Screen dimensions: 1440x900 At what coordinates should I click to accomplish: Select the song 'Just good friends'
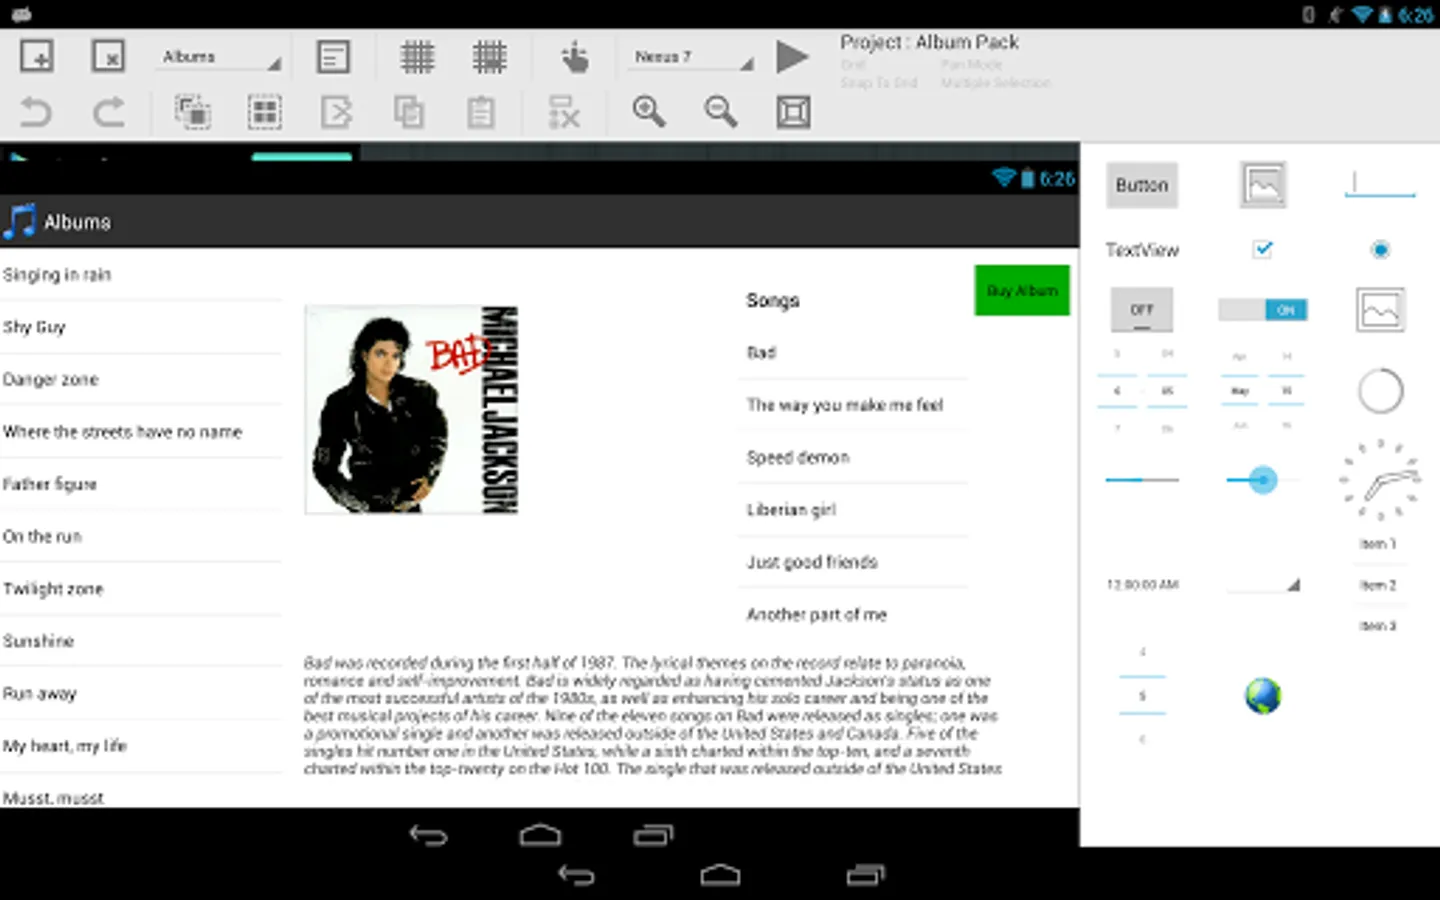click(x=853, y=562)
